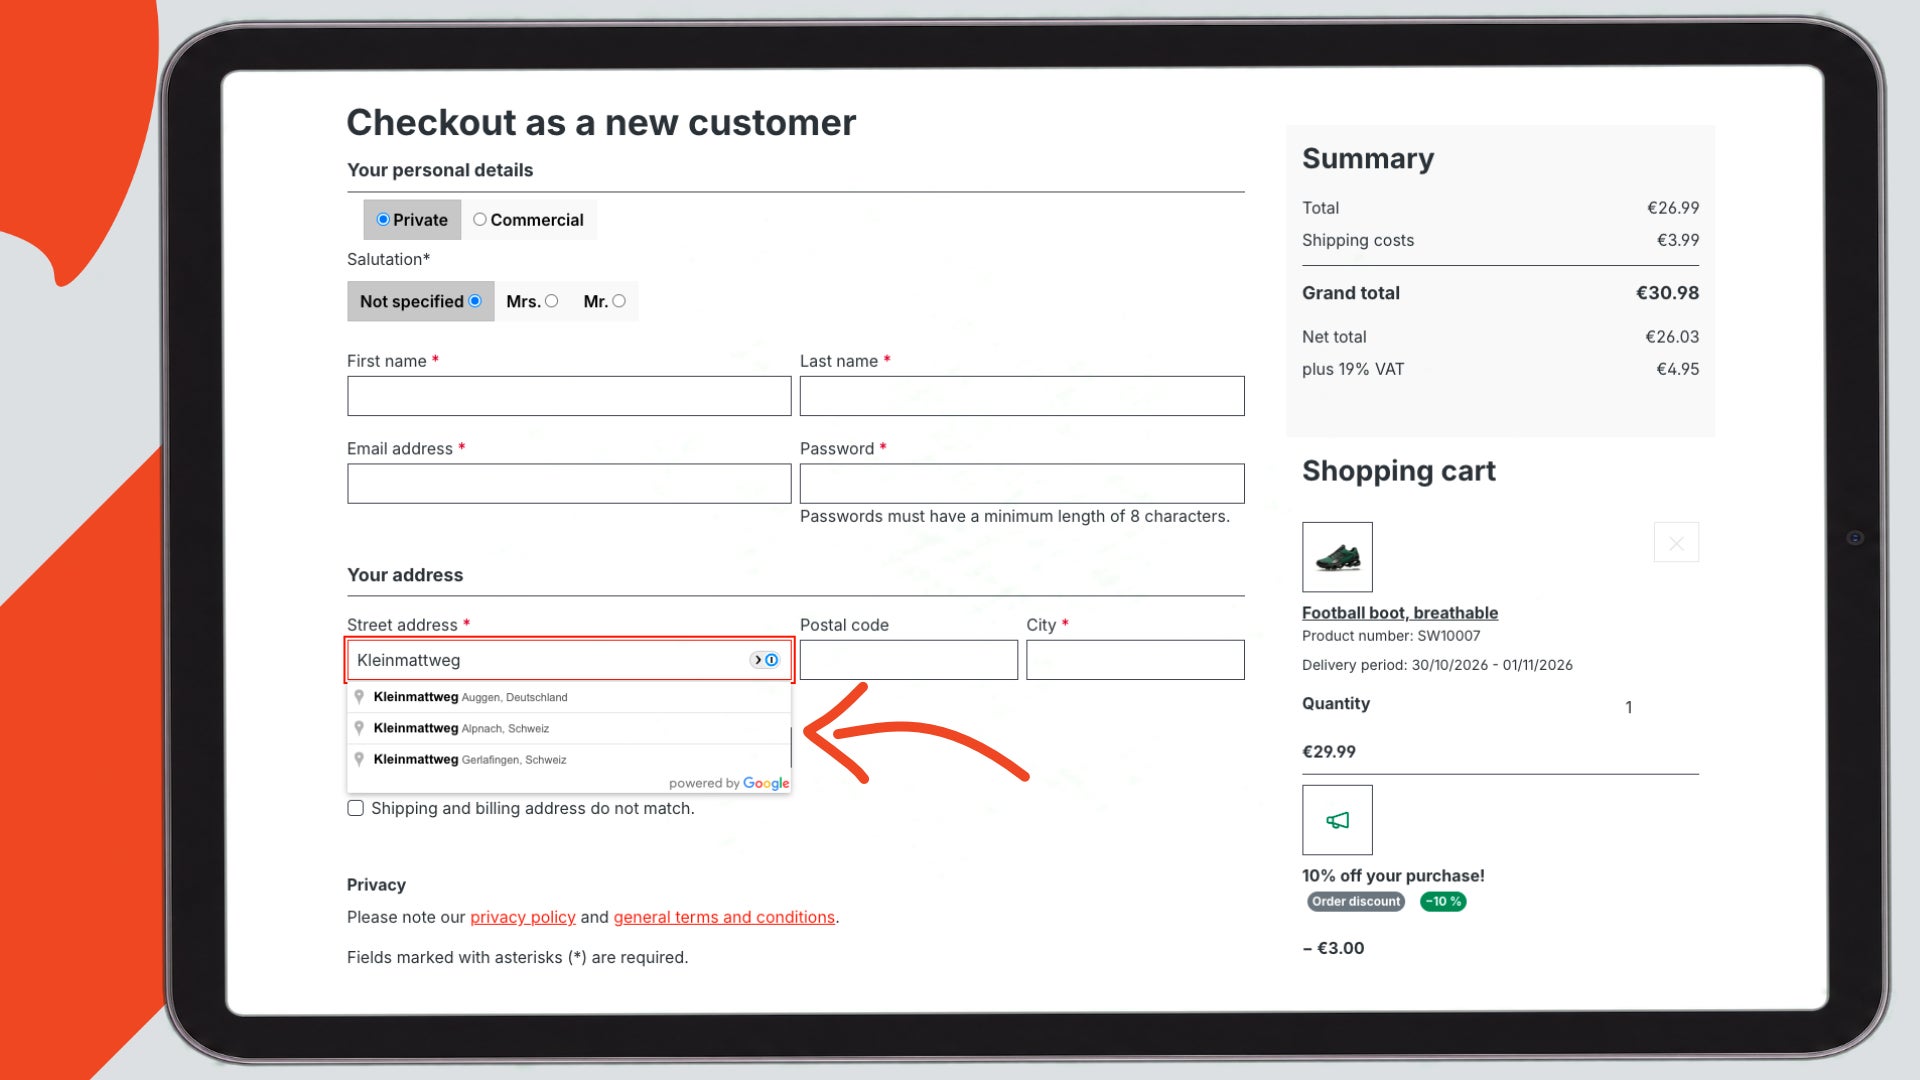Remove Football boot item with X icon
This screenshot has width=1920, height=1080.
(x=1676, y=543)
